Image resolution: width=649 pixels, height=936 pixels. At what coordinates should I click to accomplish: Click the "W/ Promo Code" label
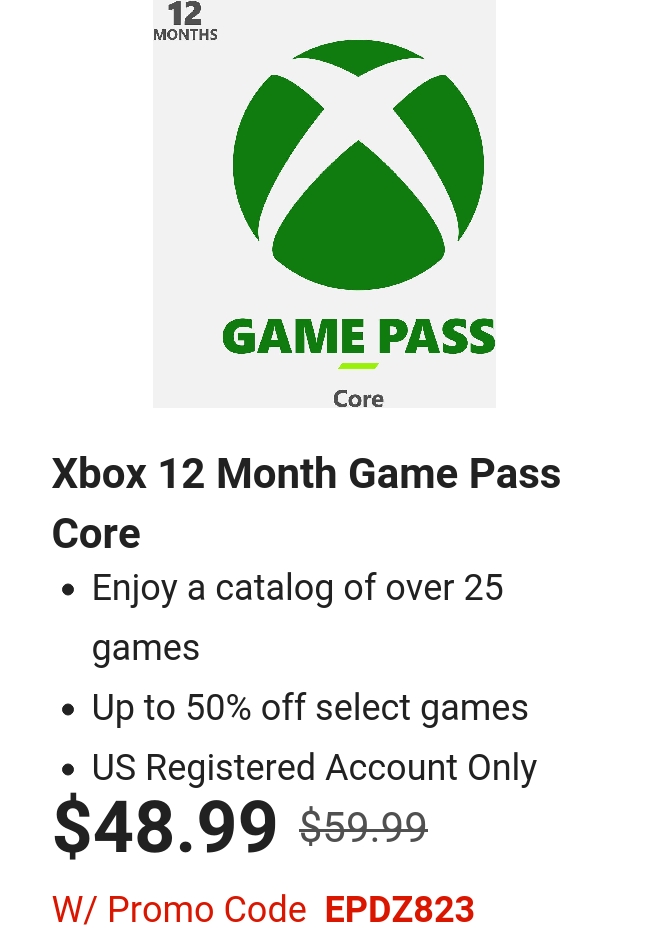179,910
